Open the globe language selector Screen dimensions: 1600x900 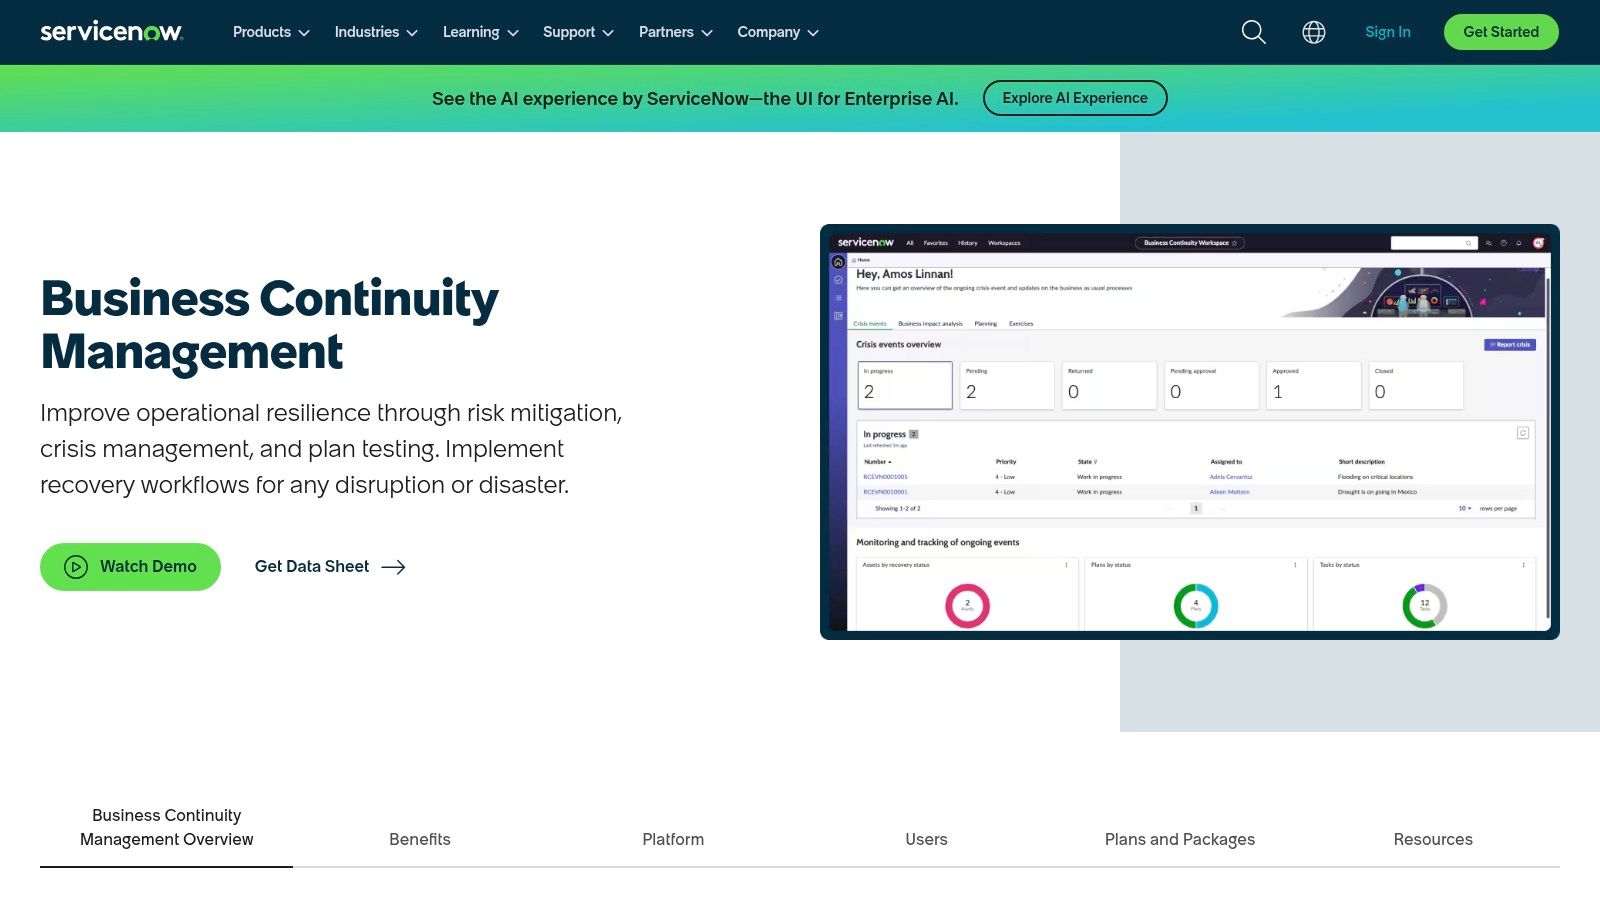(1313, 32)
